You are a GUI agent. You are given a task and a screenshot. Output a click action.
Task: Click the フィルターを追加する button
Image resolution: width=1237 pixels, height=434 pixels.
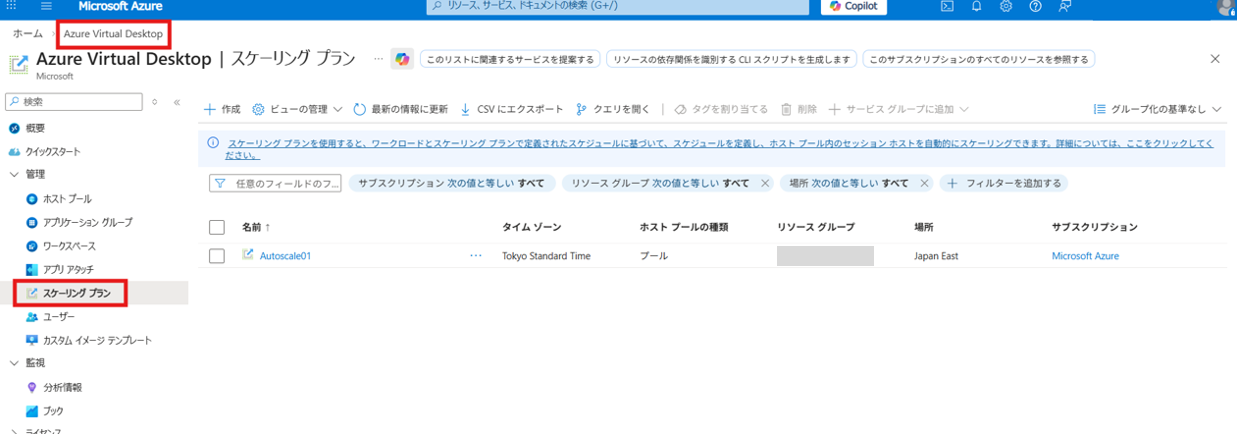tap(1004, 184)
